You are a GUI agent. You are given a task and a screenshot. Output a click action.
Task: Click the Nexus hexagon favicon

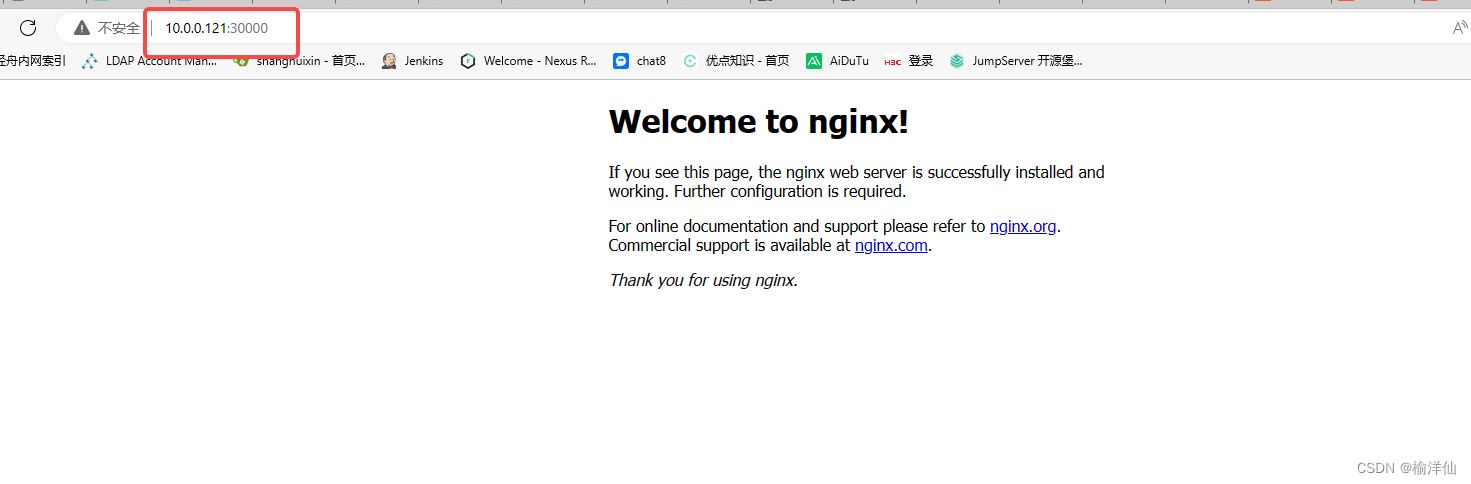[468, 61]
